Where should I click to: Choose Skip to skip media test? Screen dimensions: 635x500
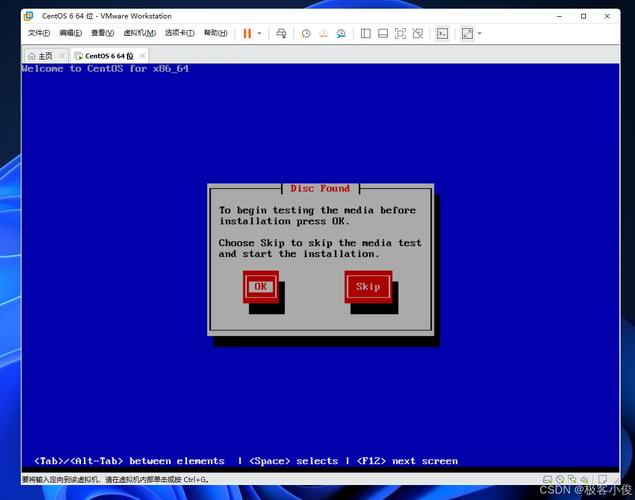tap(368, 287)
